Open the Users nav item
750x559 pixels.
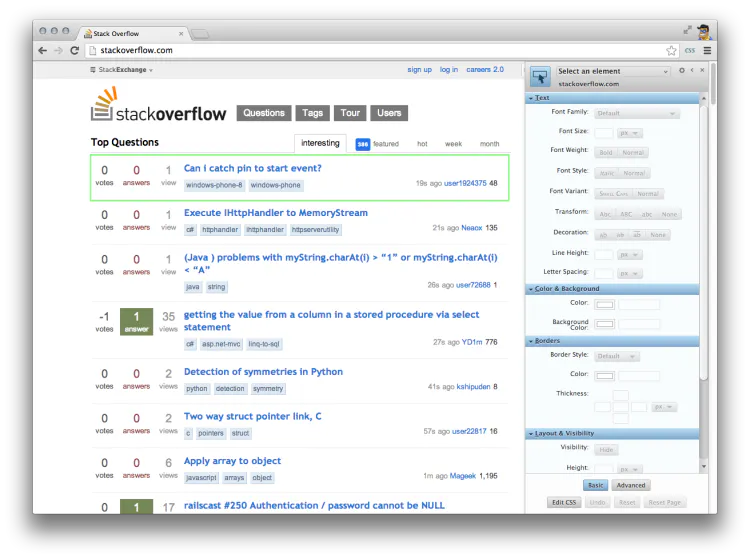pos(389,113)
